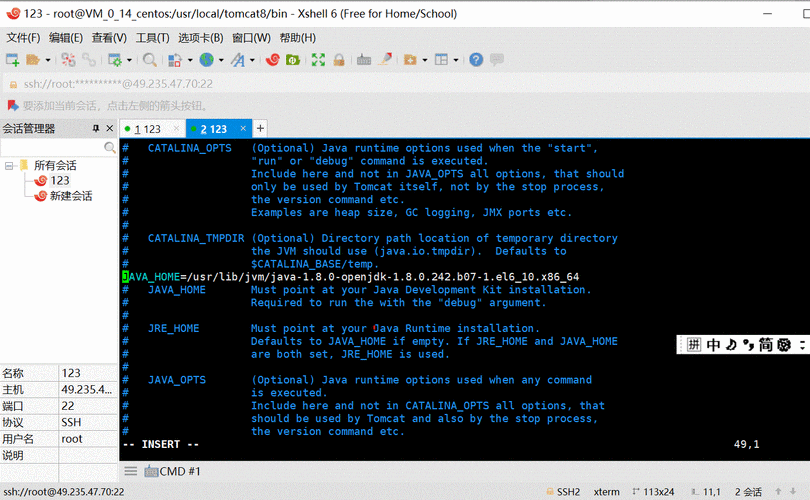The image size is (810, 500).
Task: Click the 用户名 value root
Action: [72, 439]
